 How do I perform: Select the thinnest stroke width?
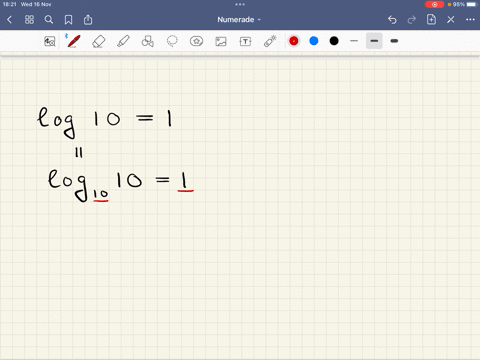click(354, 41)
